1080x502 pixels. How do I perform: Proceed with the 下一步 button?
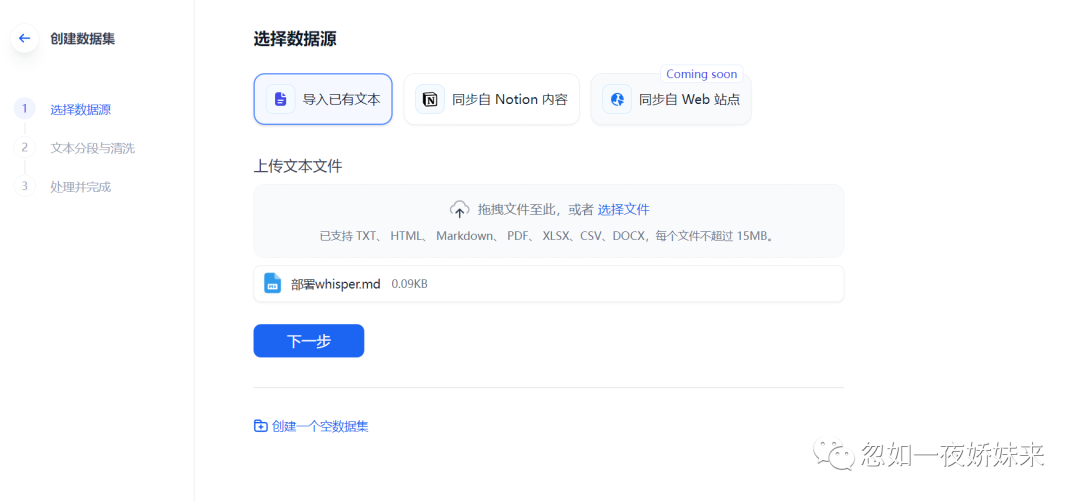[309, 341]
